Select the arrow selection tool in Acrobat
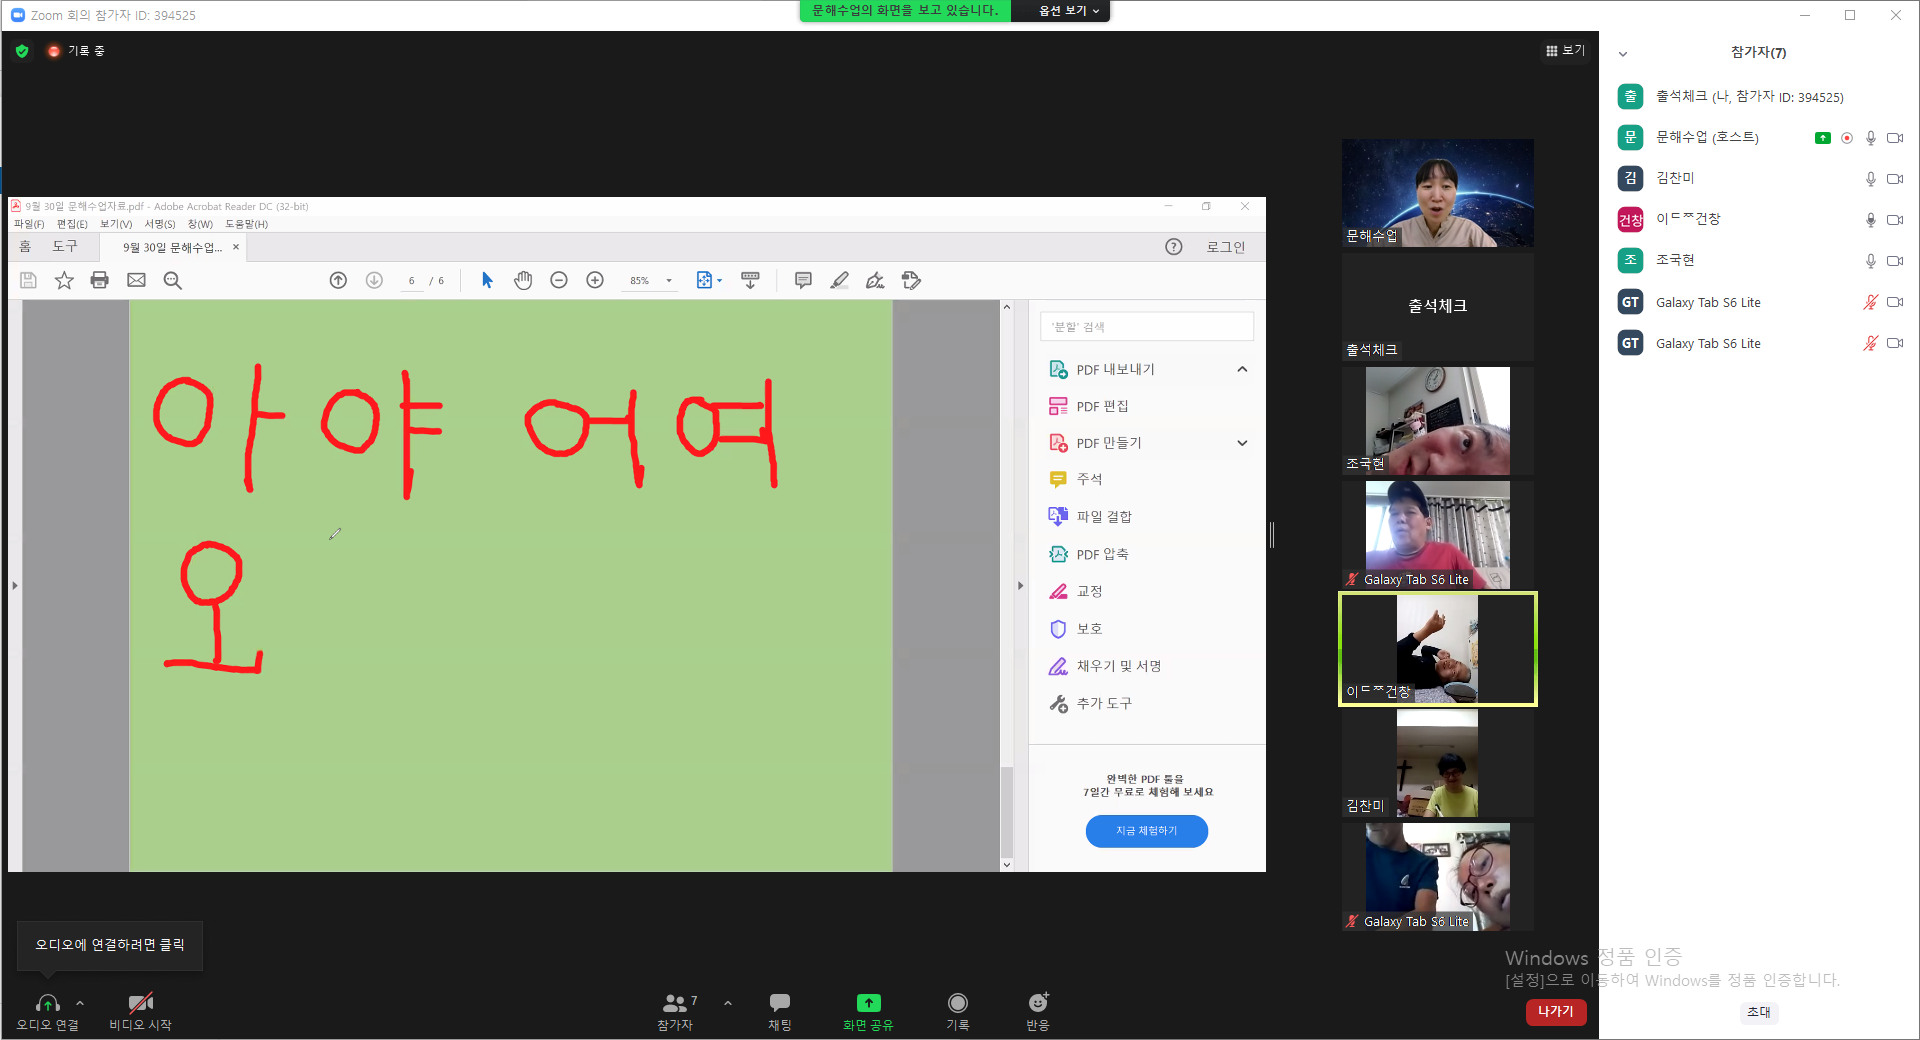This screenshot has width=1920, height=1040. coord(487,281)
